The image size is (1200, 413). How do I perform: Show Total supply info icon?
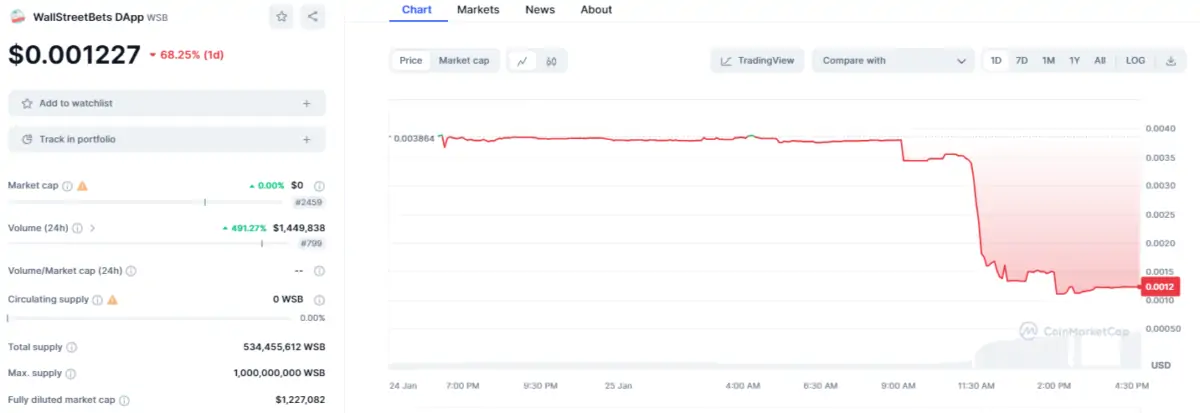[71, 347]
